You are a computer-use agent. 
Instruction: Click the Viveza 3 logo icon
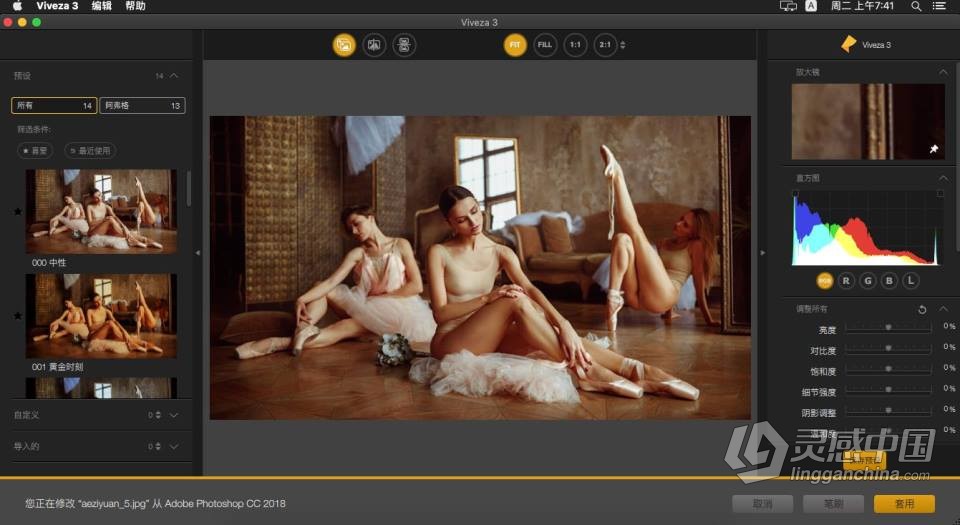coord(849,44)
